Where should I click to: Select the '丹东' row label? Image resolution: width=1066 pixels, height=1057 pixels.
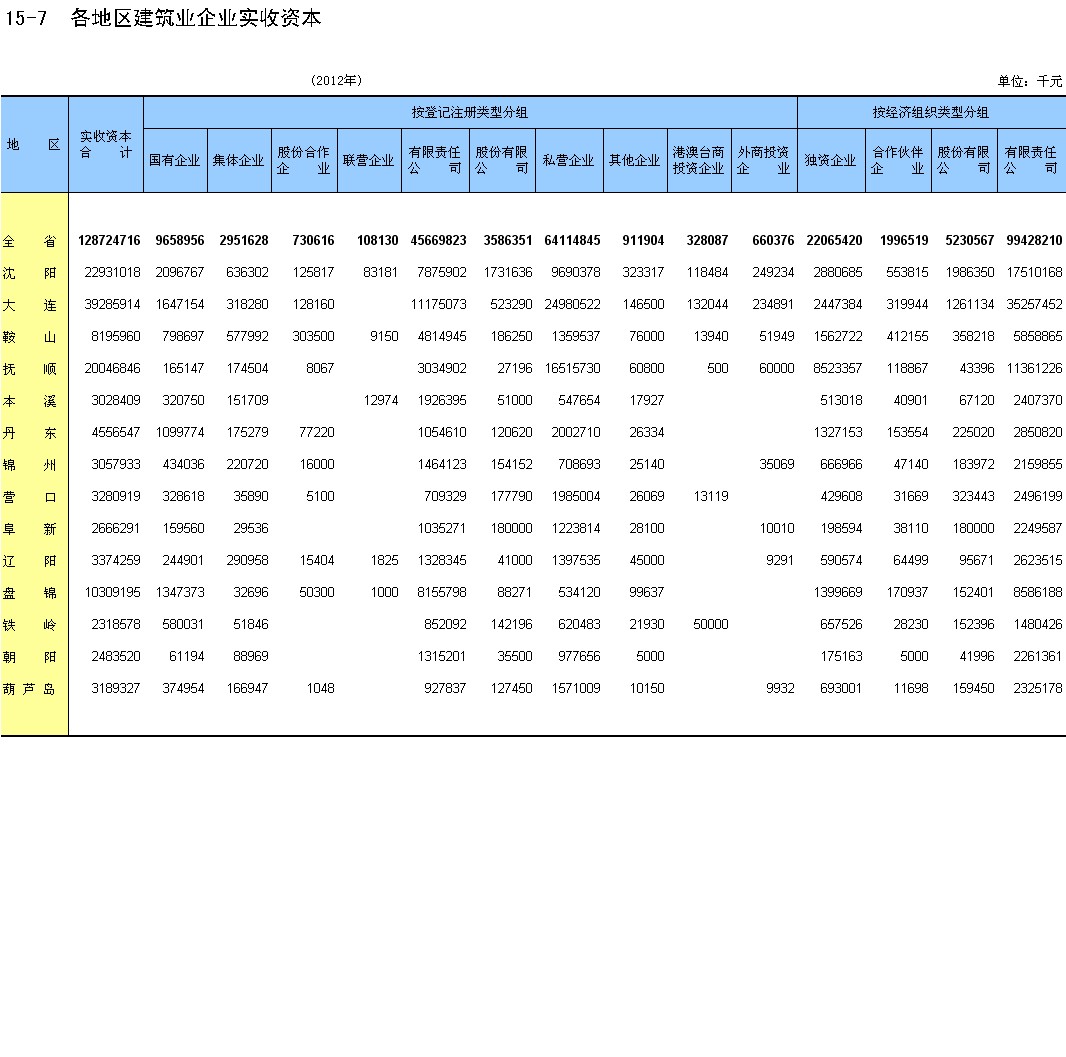click(x=30, y=433)
